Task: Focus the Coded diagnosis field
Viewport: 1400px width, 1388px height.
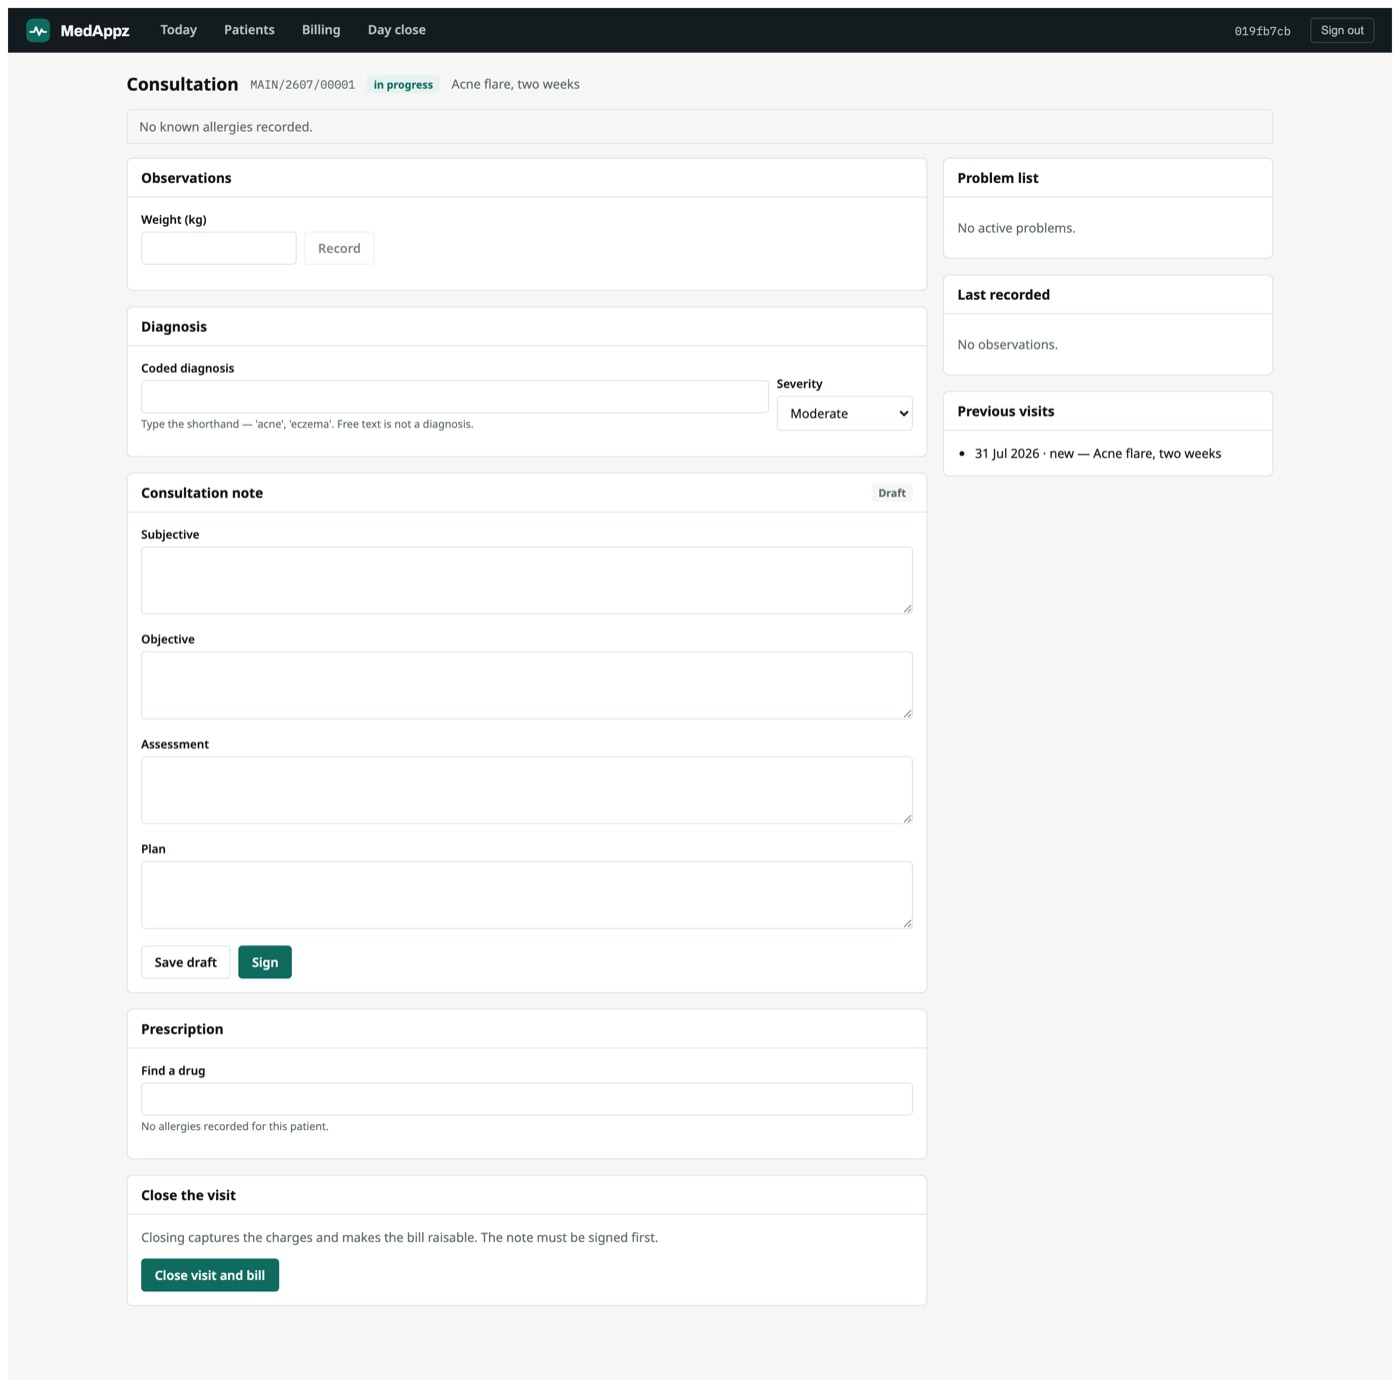Action: click(455, 397)
